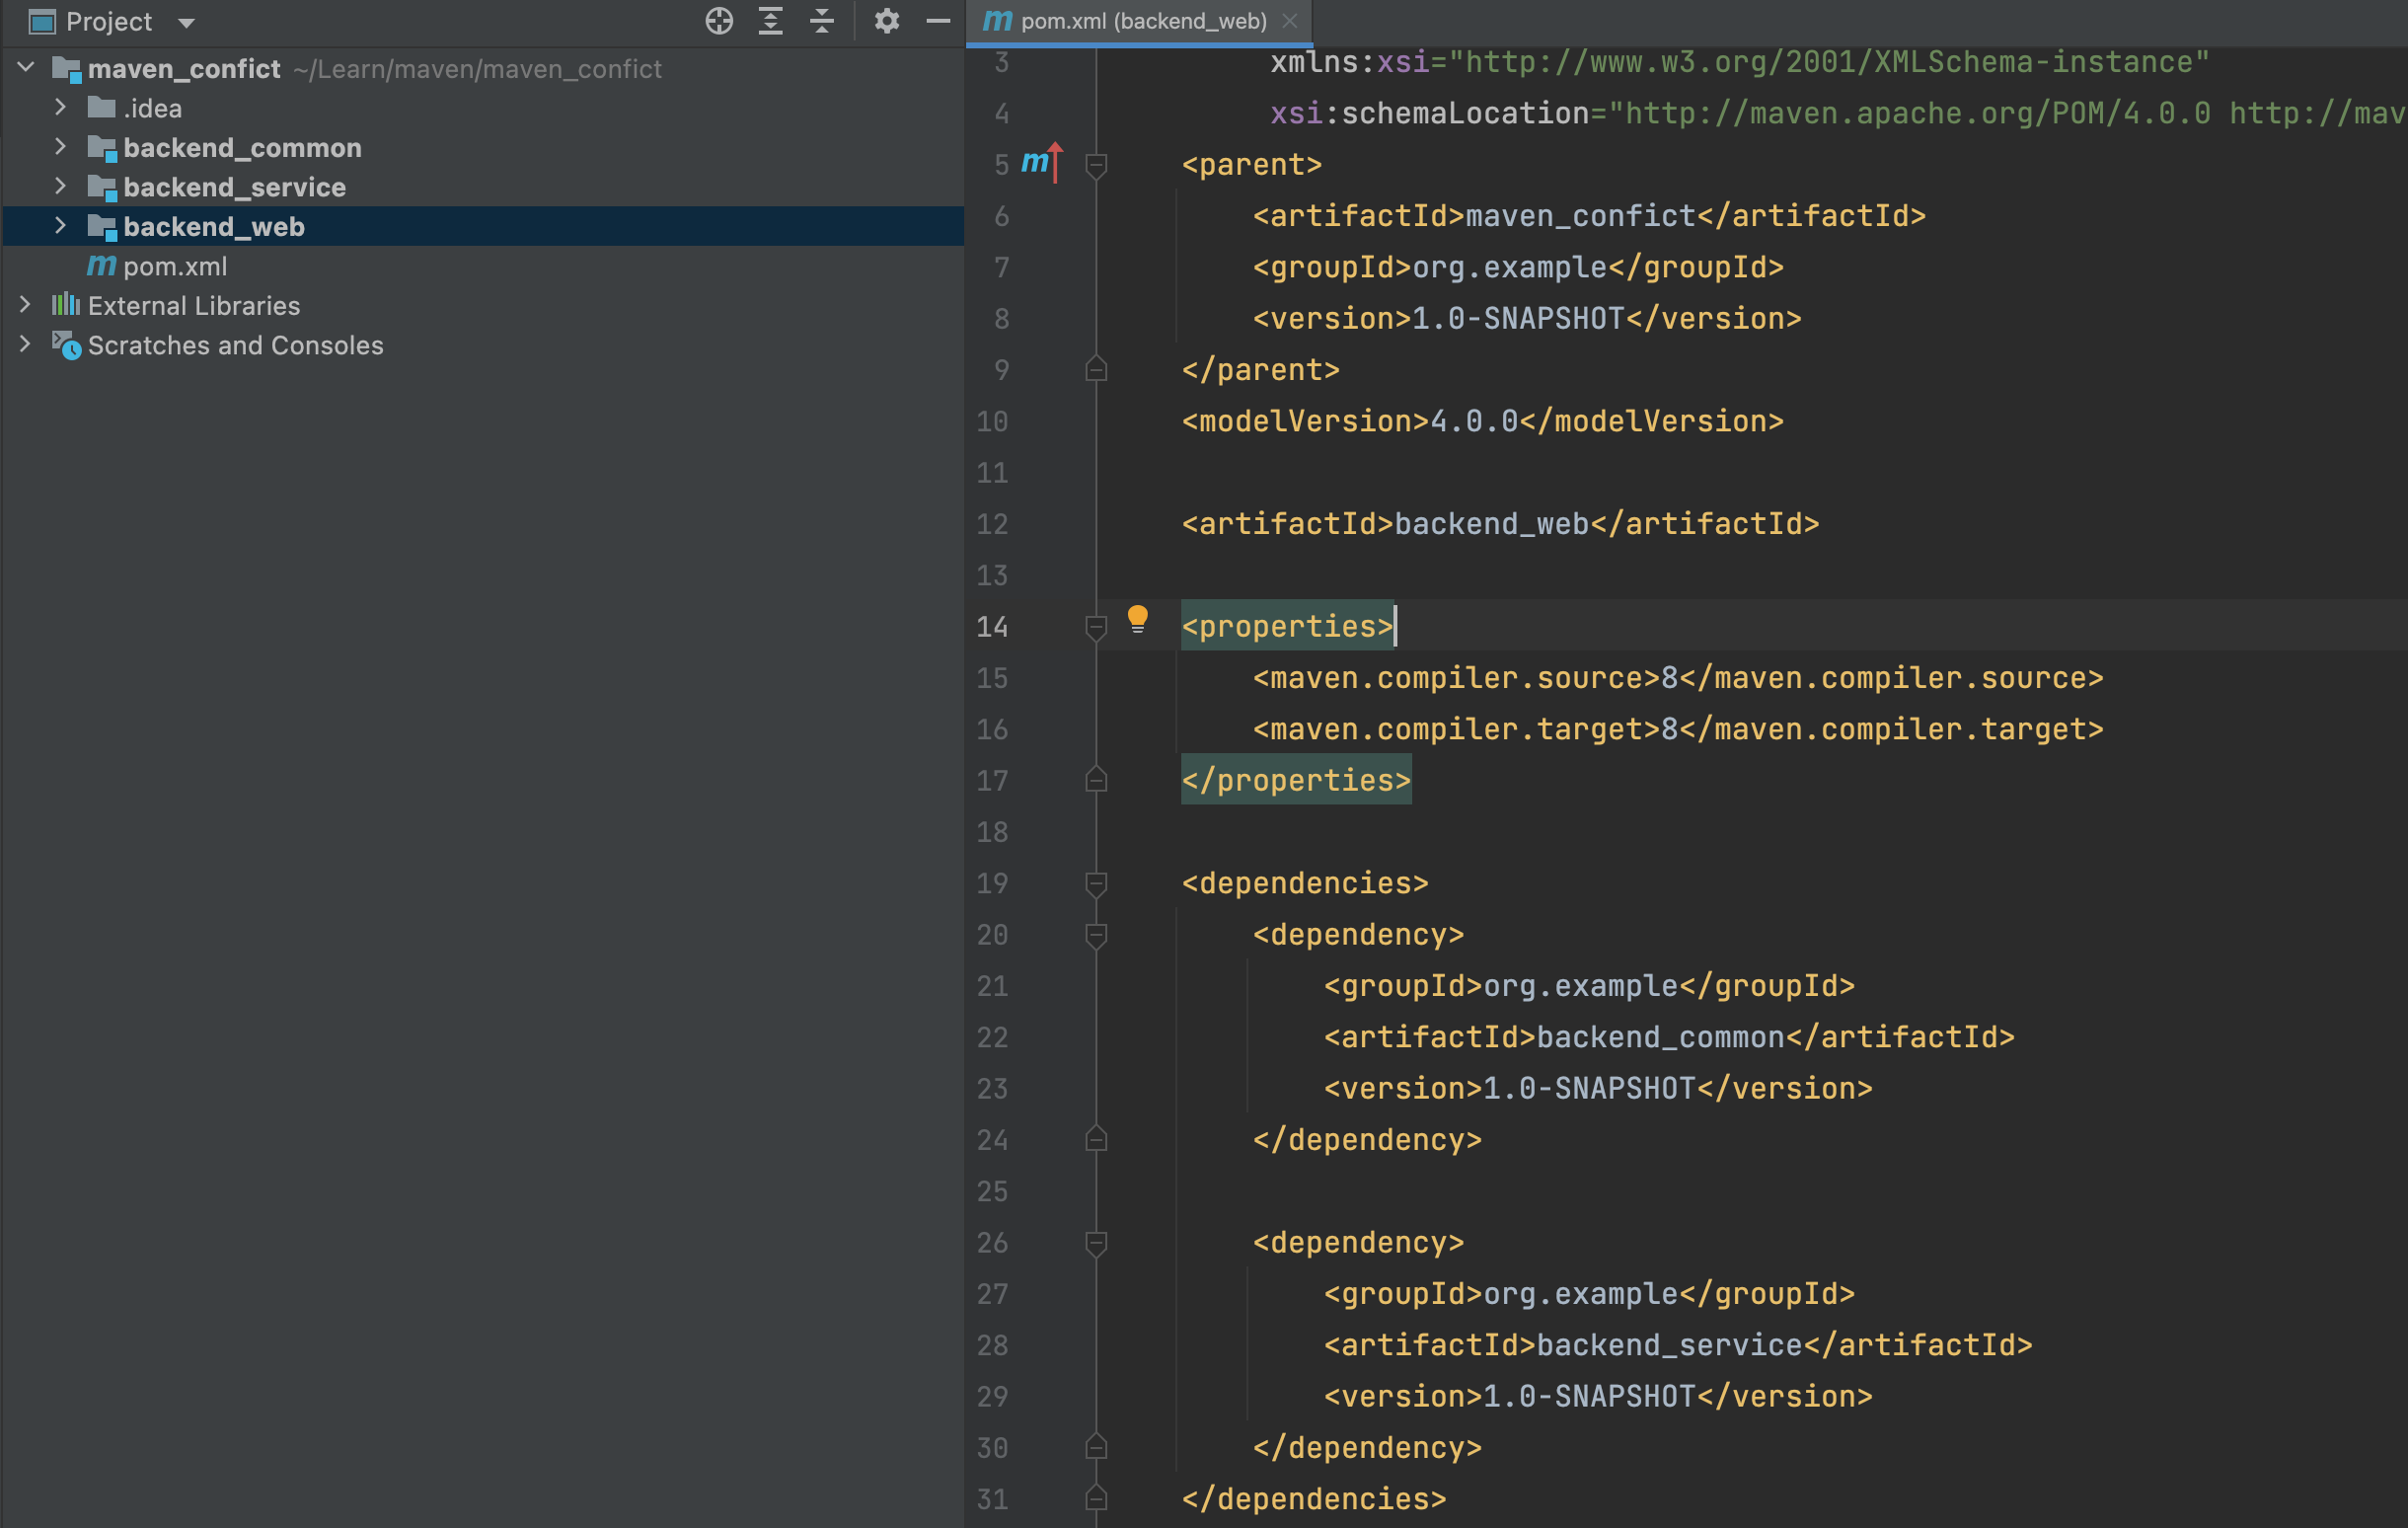2408x1528 pixels.
Task: Fold the properties block at line 14
Action: [1096, 627]
